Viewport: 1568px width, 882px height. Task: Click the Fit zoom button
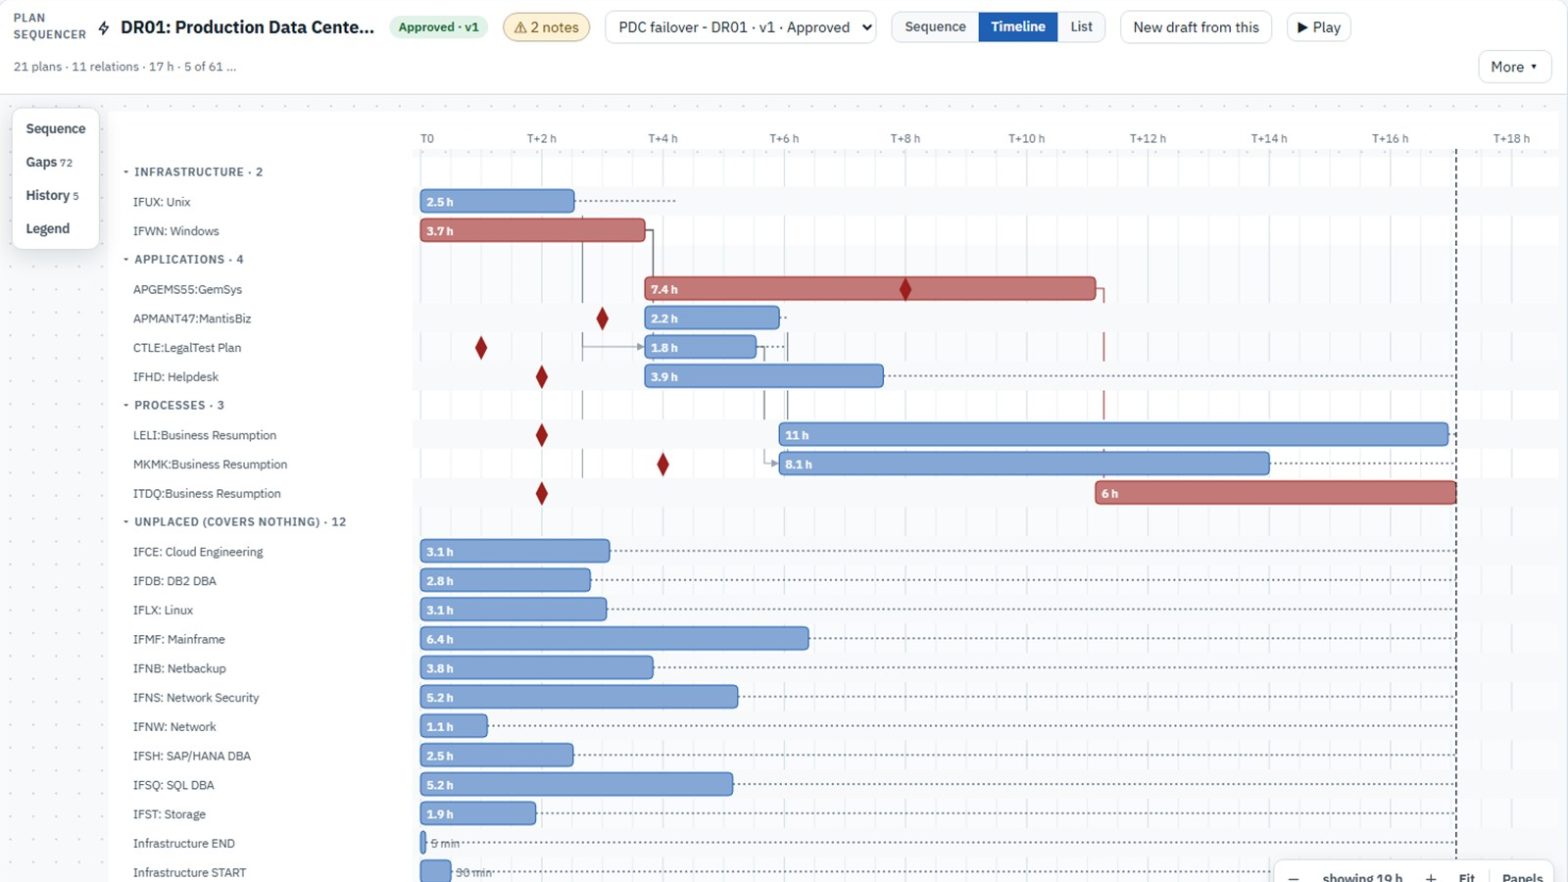pyautogui.click(x=1467, y=878)
